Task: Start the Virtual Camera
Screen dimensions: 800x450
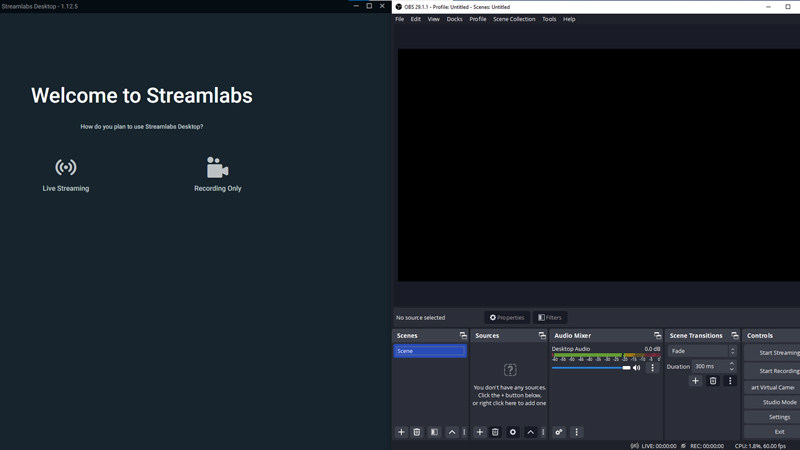Action: [x=772, y=387]
